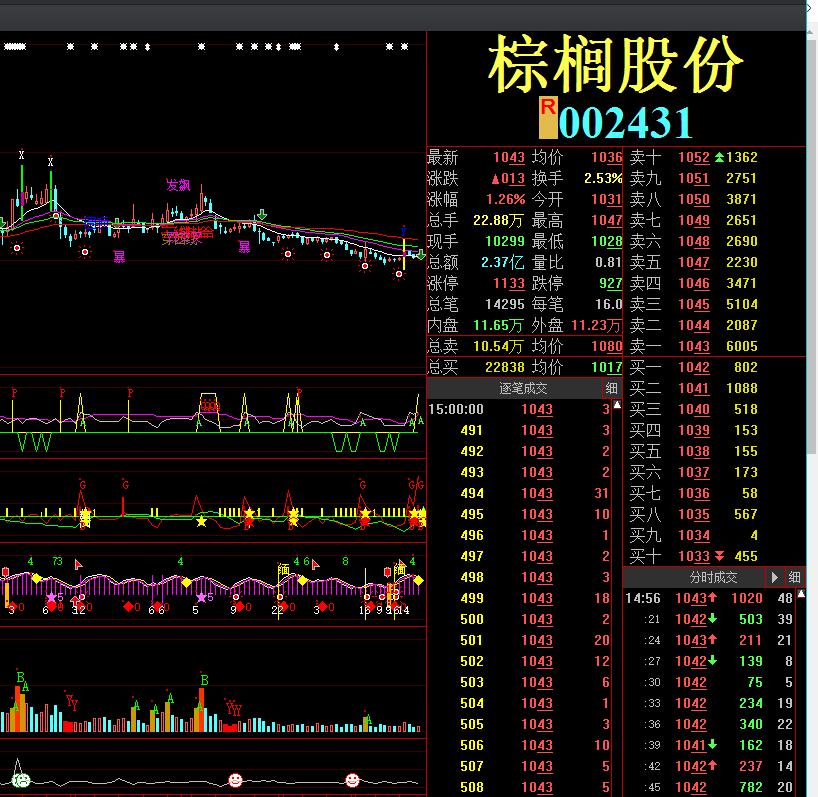Click the stock code 002431
The height and width of the screenshot is (797, 818).
[625, 123]
